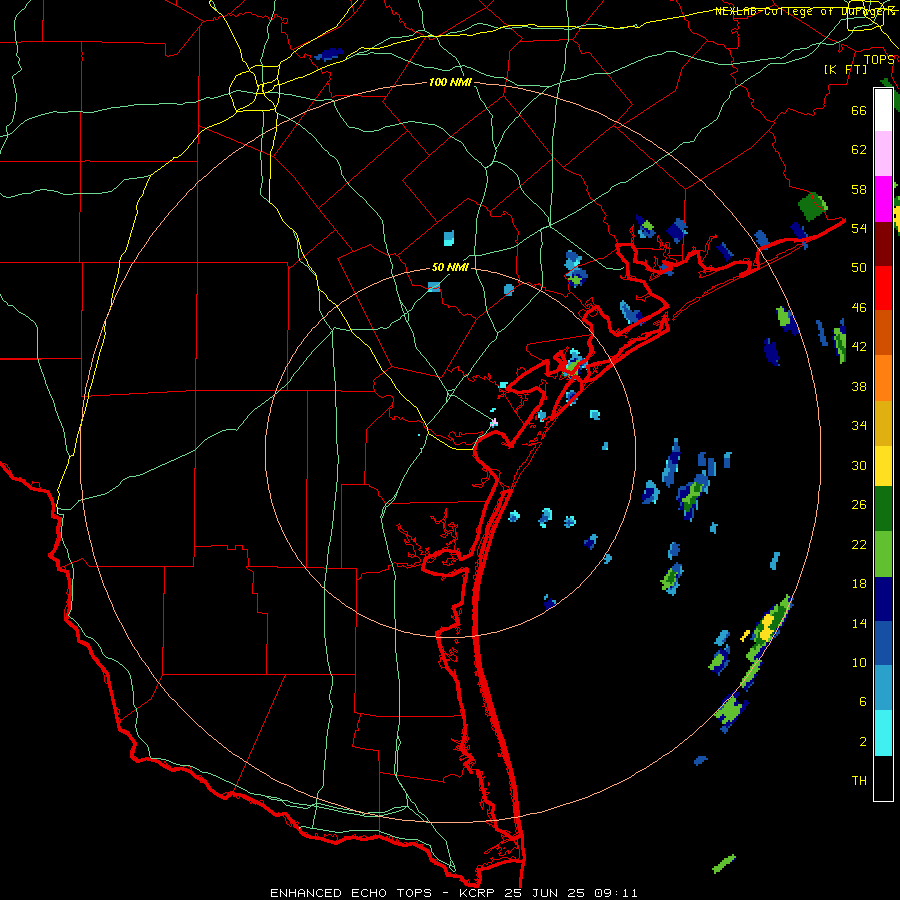Image resolution: width=900 pixels, height=900 pixels.
Task: Click the '30' legend value
Action: pos(859,465)
